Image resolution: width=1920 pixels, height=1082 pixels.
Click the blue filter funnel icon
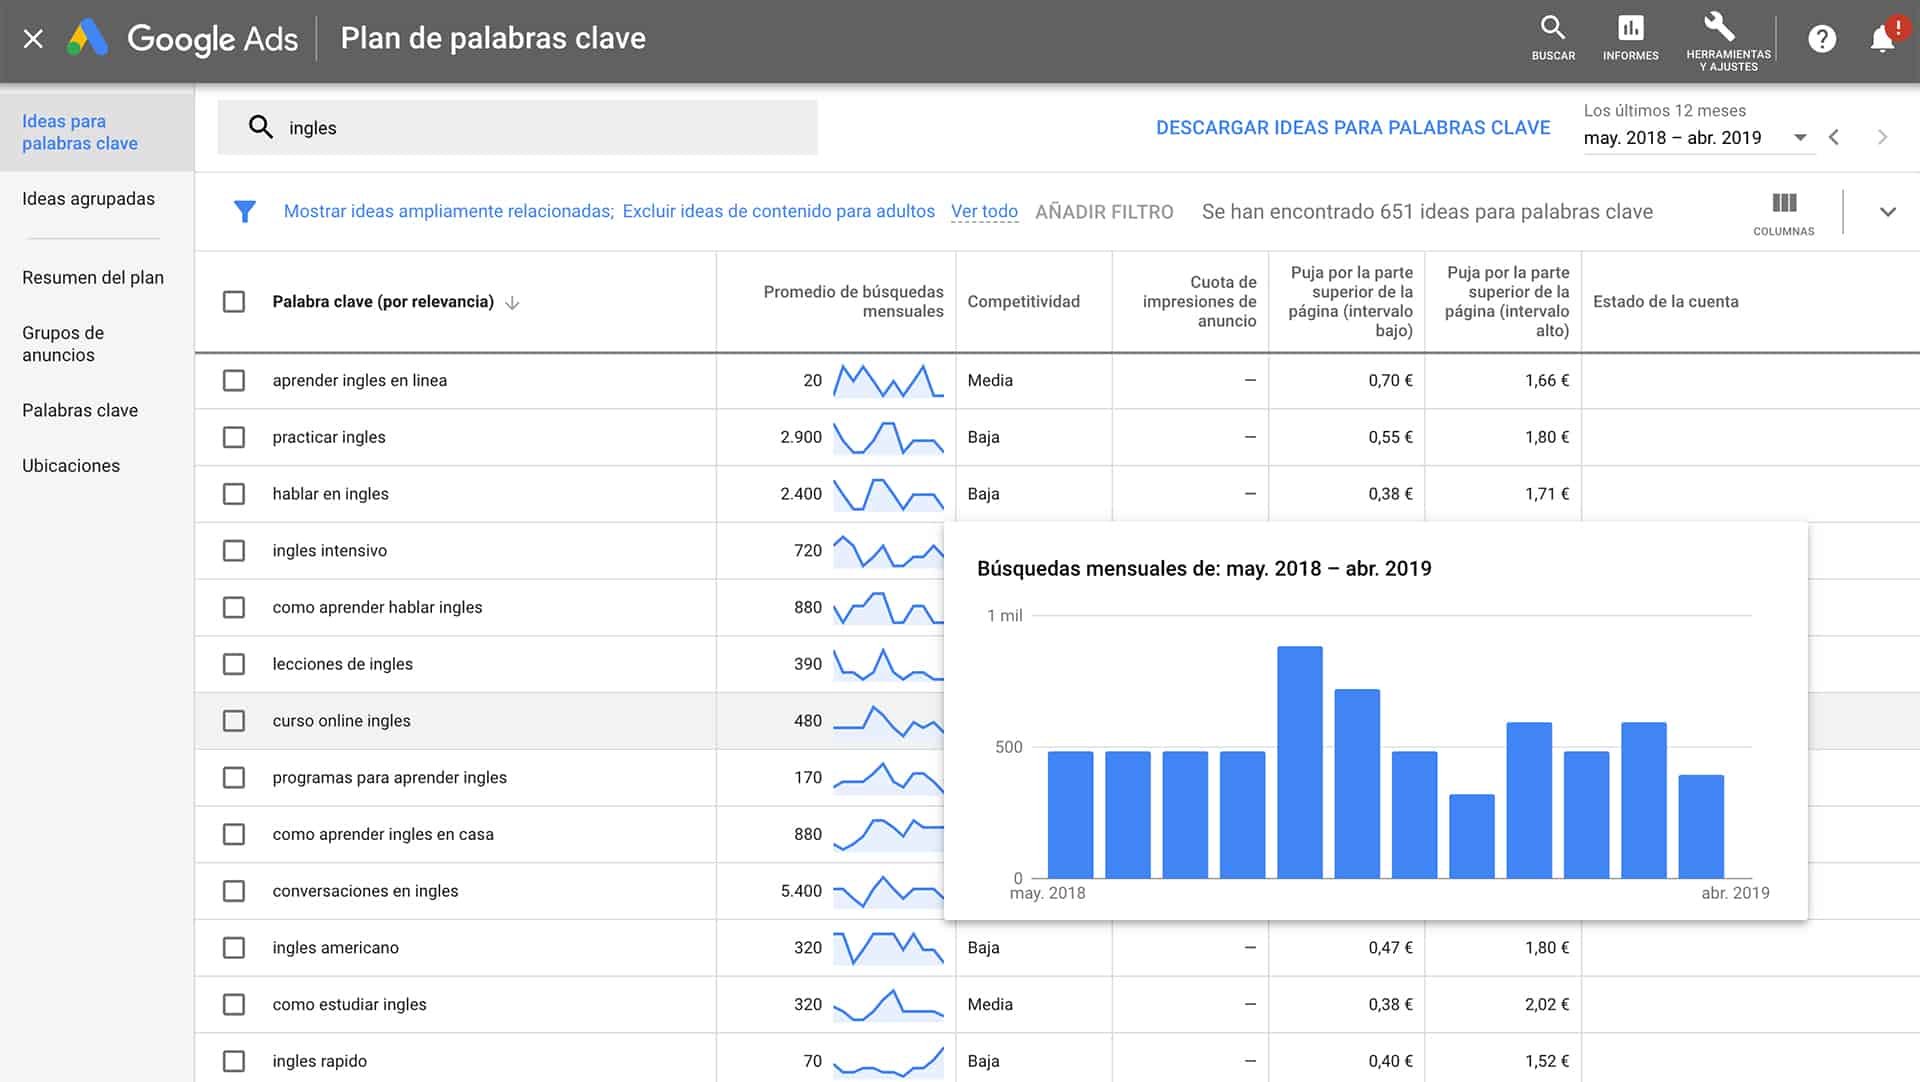click(x=245, y=211)
